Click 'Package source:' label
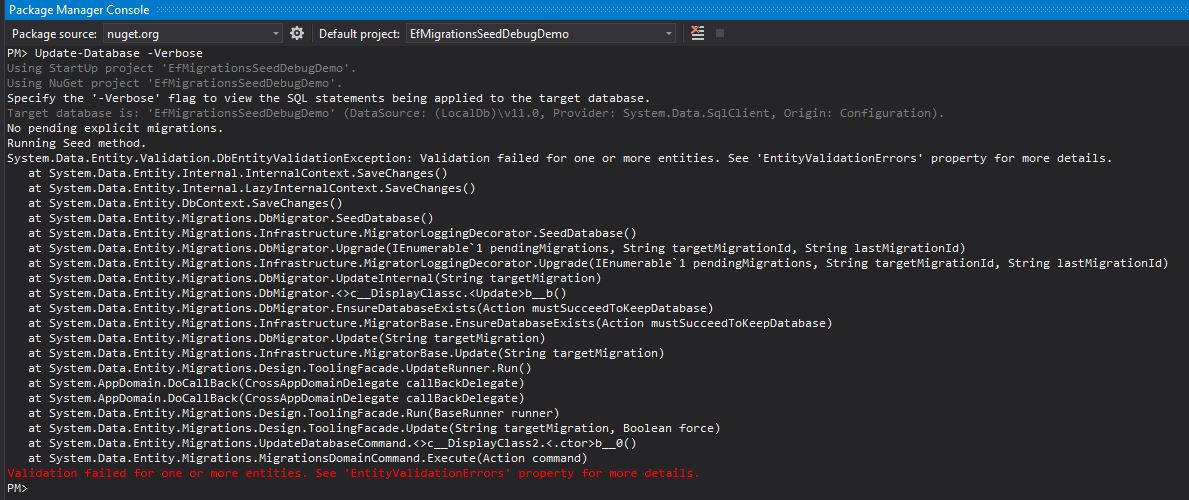Viewport: 1189px width, 500px height. tap(54, 33)
